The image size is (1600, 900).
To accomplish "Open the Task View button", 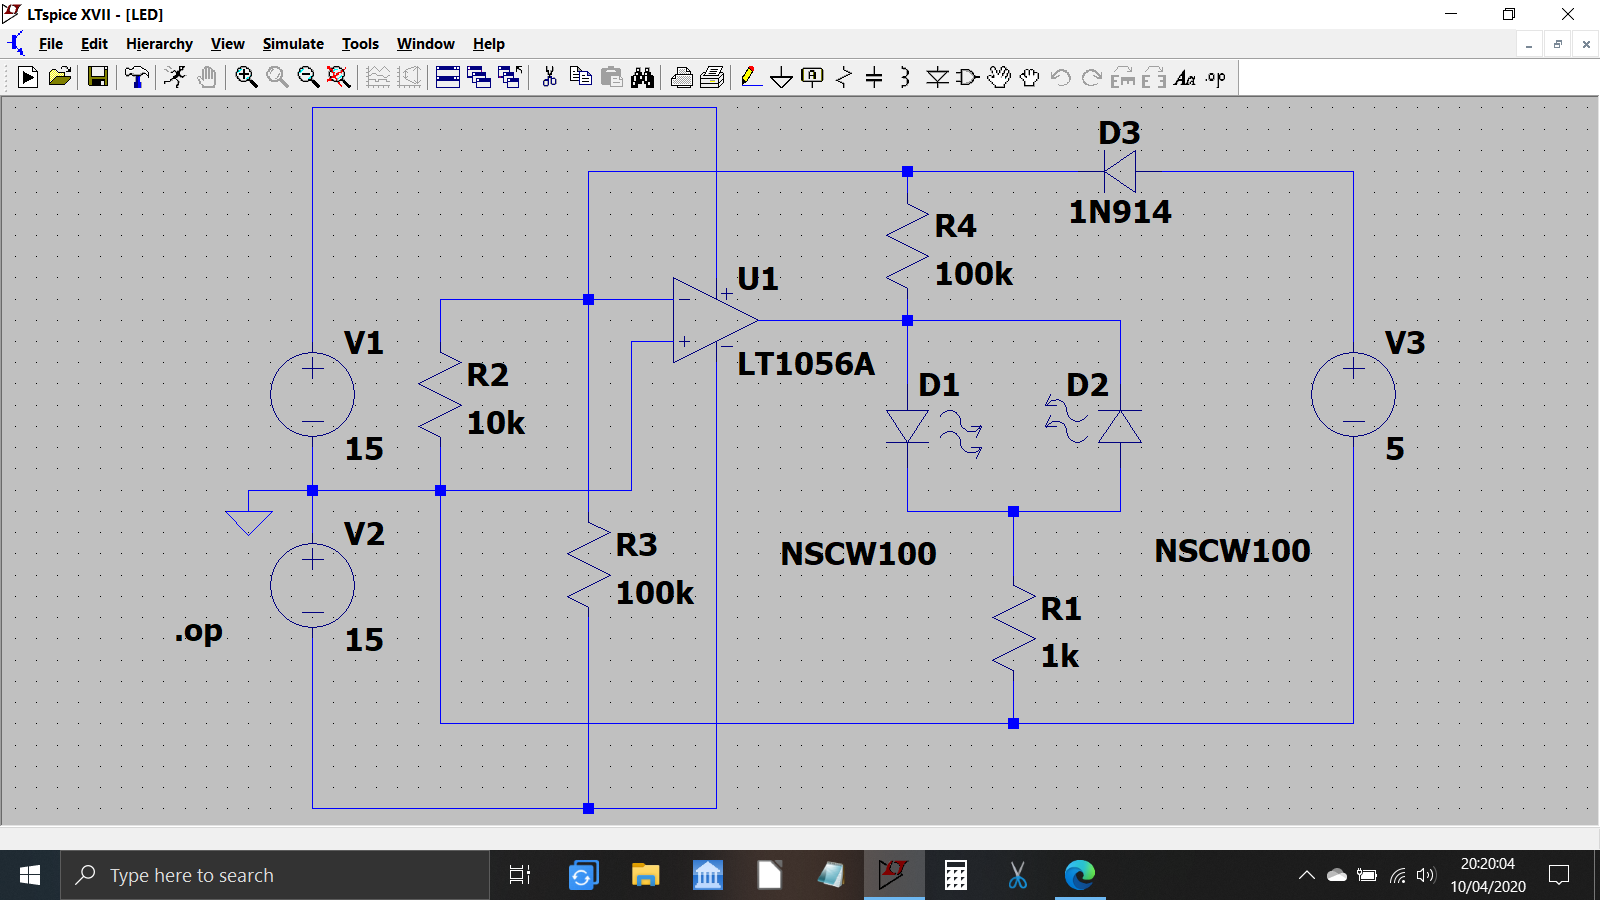I will tap(520, 875).
